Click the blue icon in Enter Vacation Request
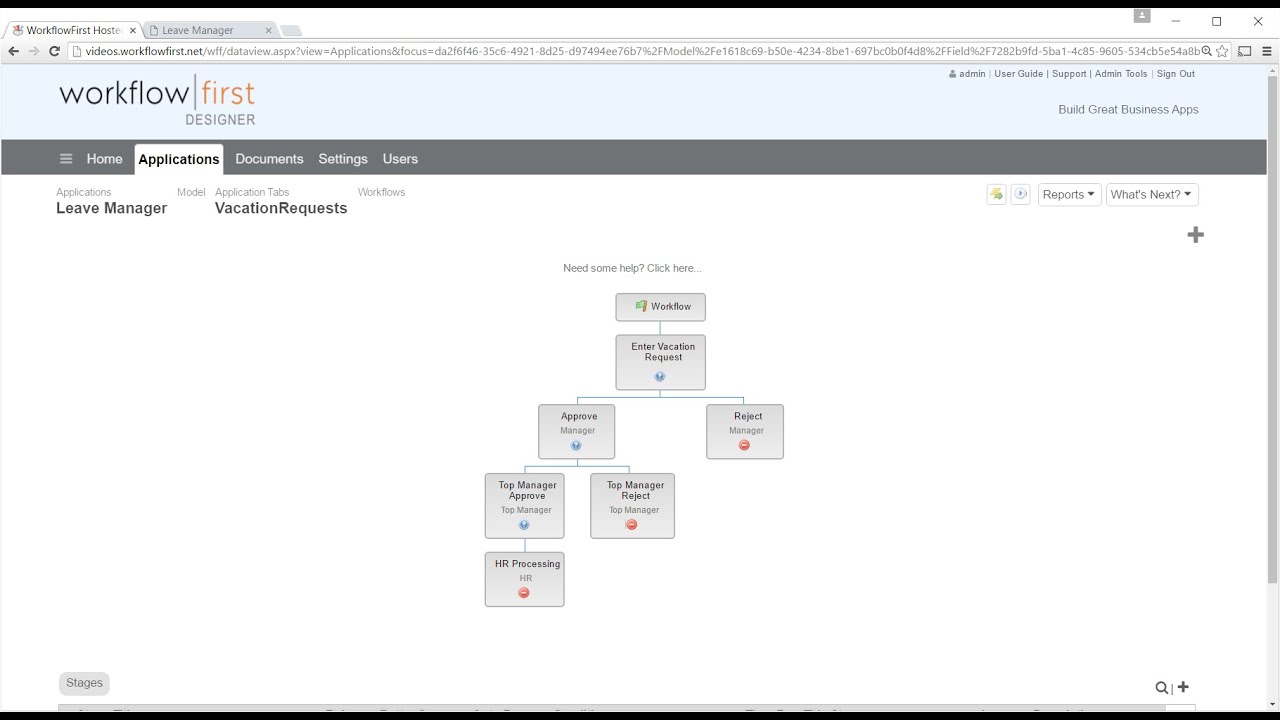The width and height of the screenshot is (1280, 720). [x=660, y=377]
